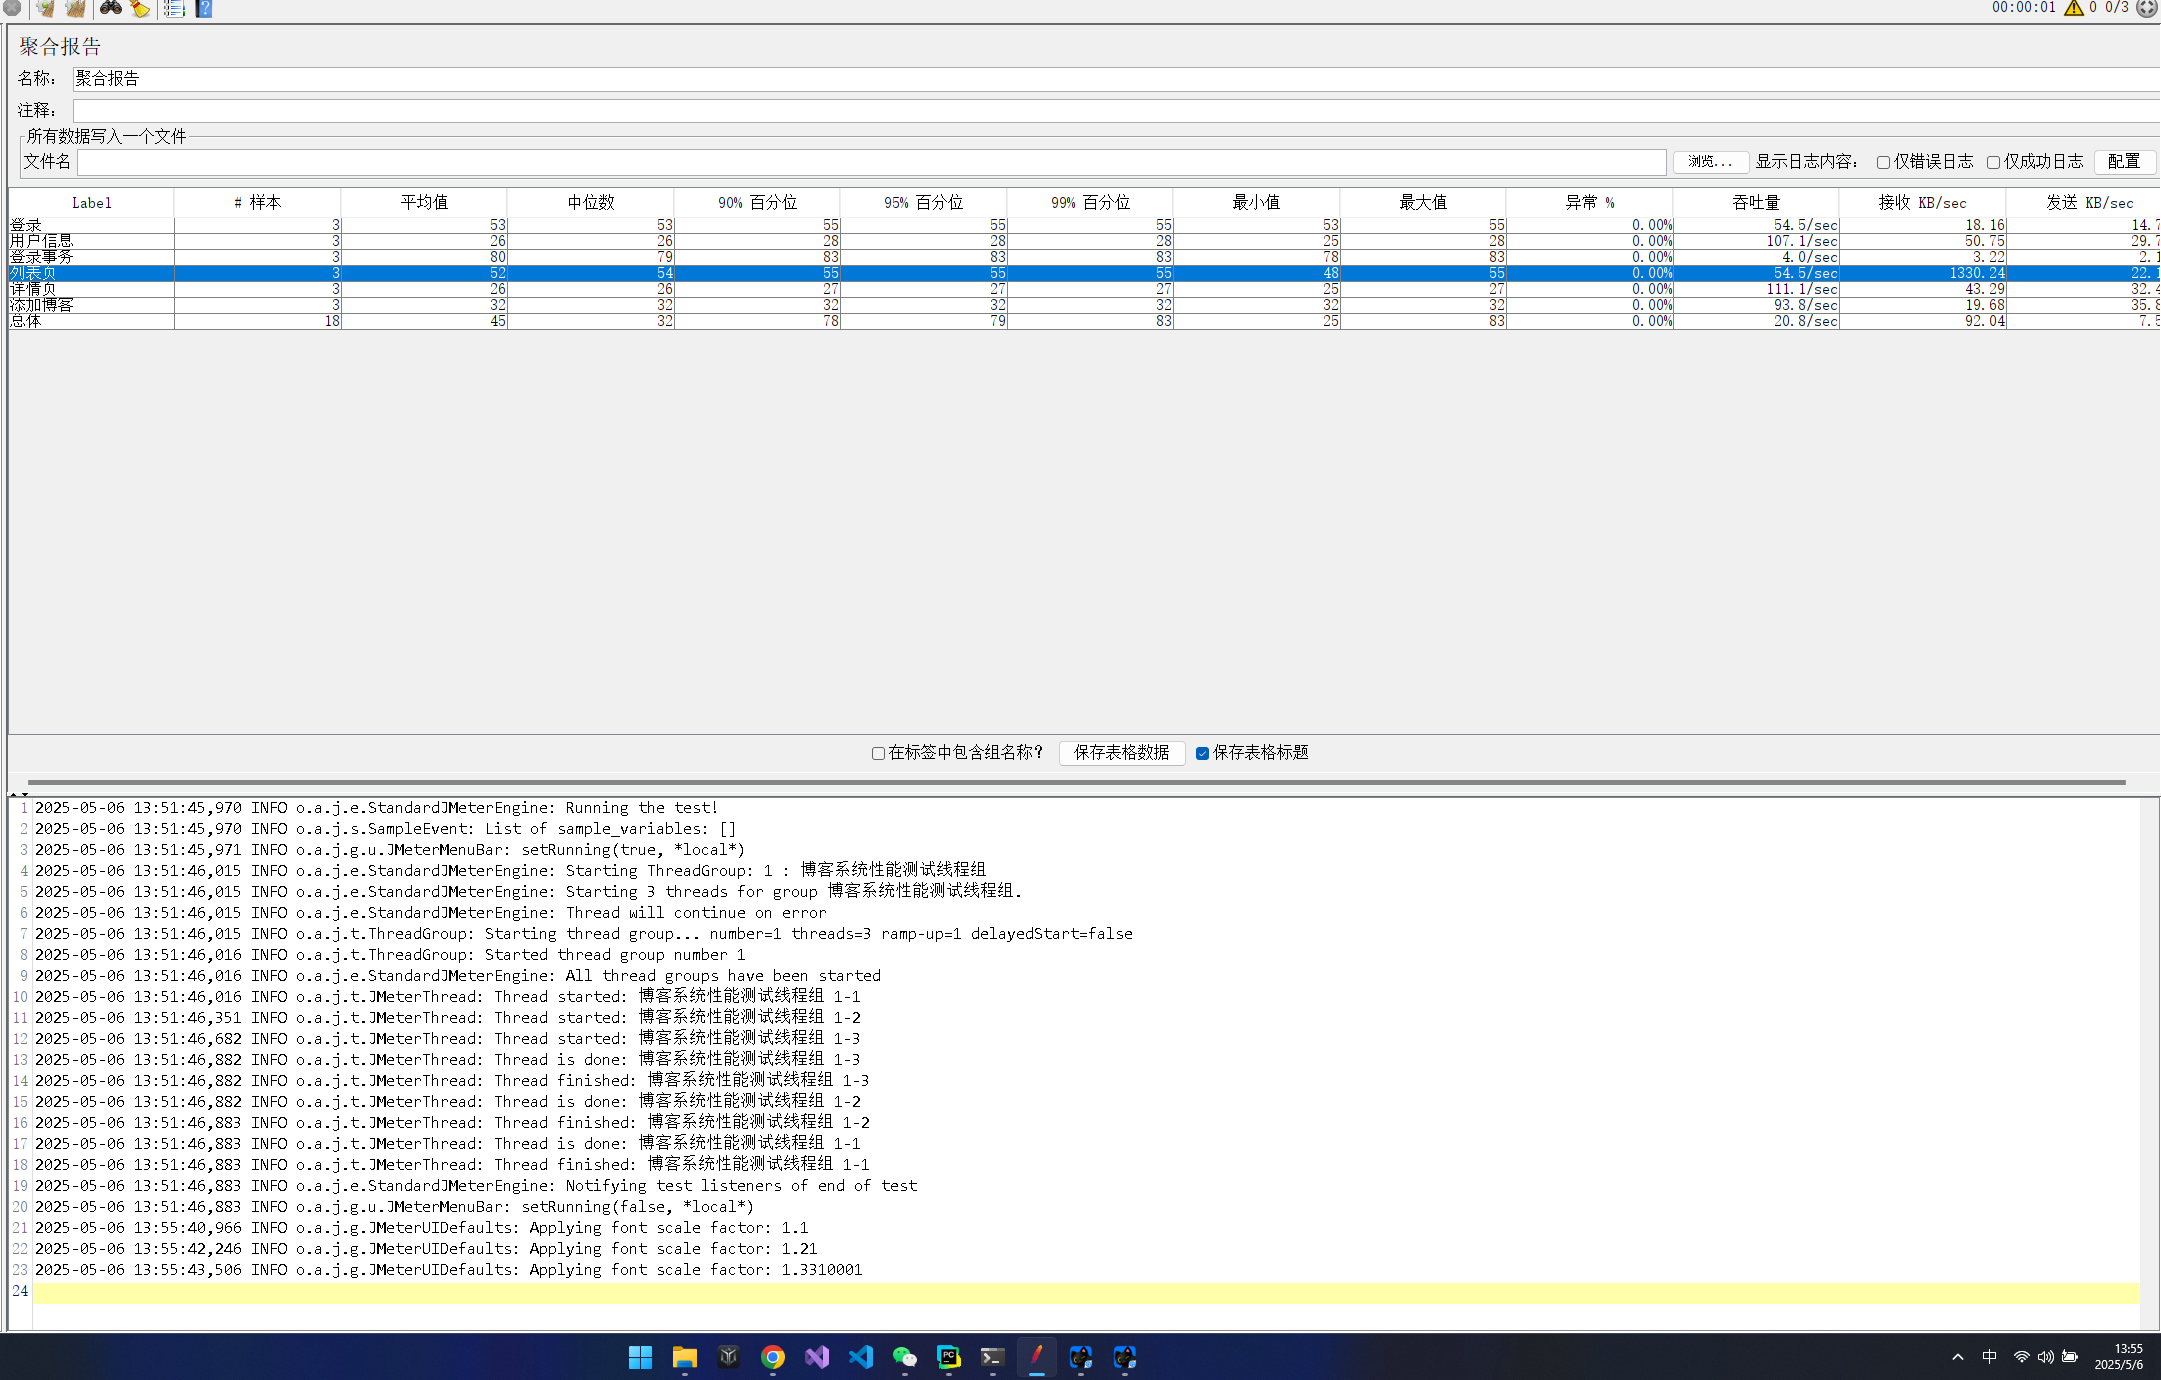This screenshot has width=2161, height=1380.
Task: Save table data with 保存表格数据 button
Action: click(1121, 753)
